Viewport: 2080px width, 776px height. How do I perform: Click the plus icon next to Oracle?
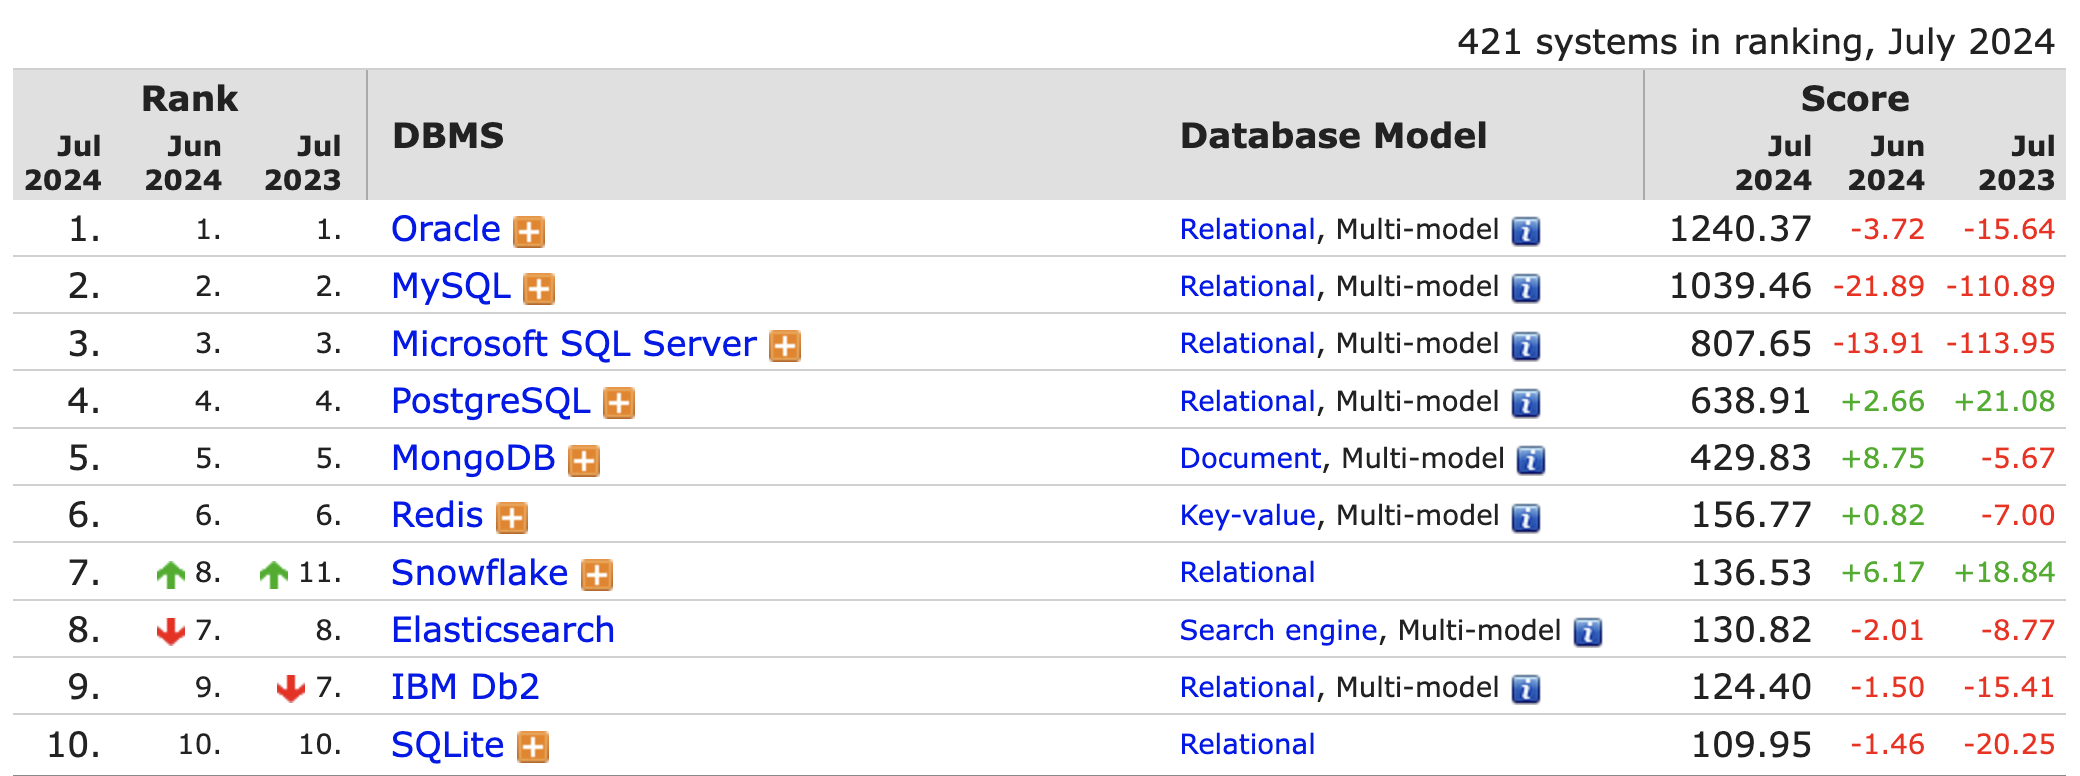pos(529,232)
